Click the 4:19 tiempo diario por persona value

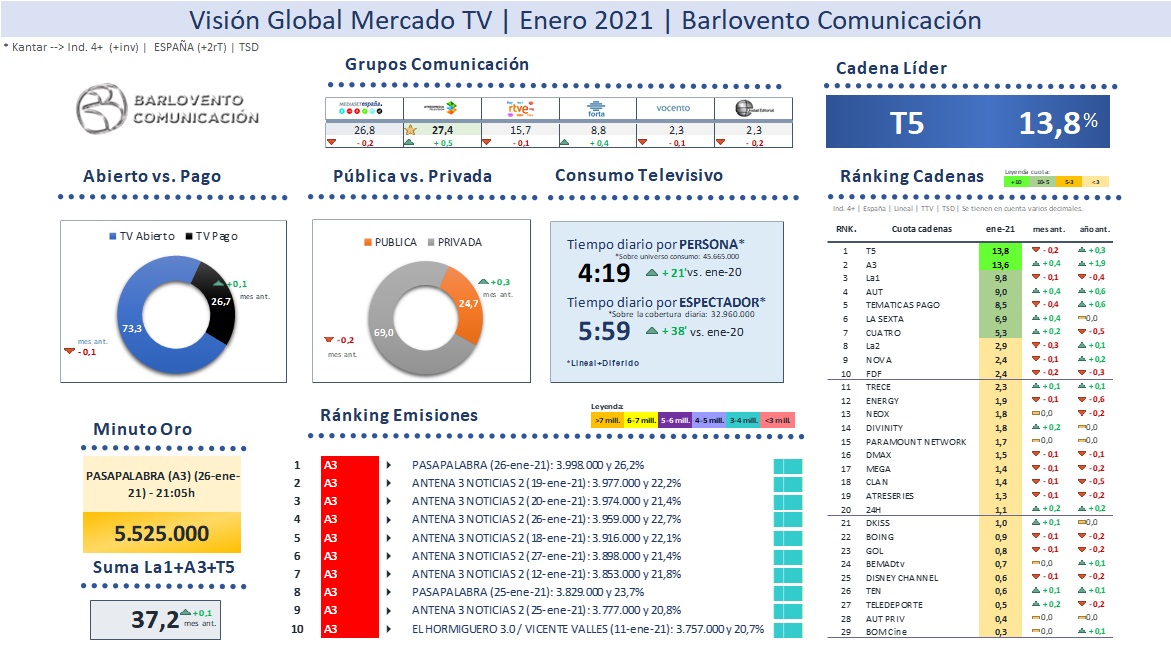tap(604, 273)
